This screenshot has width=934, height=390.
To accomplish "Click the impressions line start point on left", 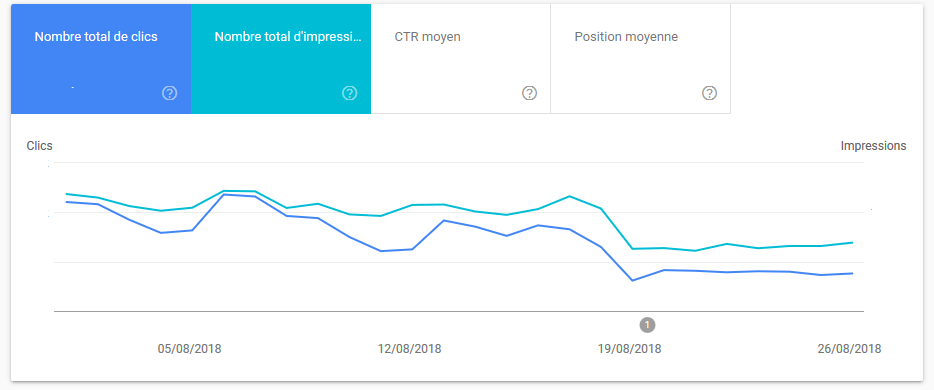I will 66,194.
